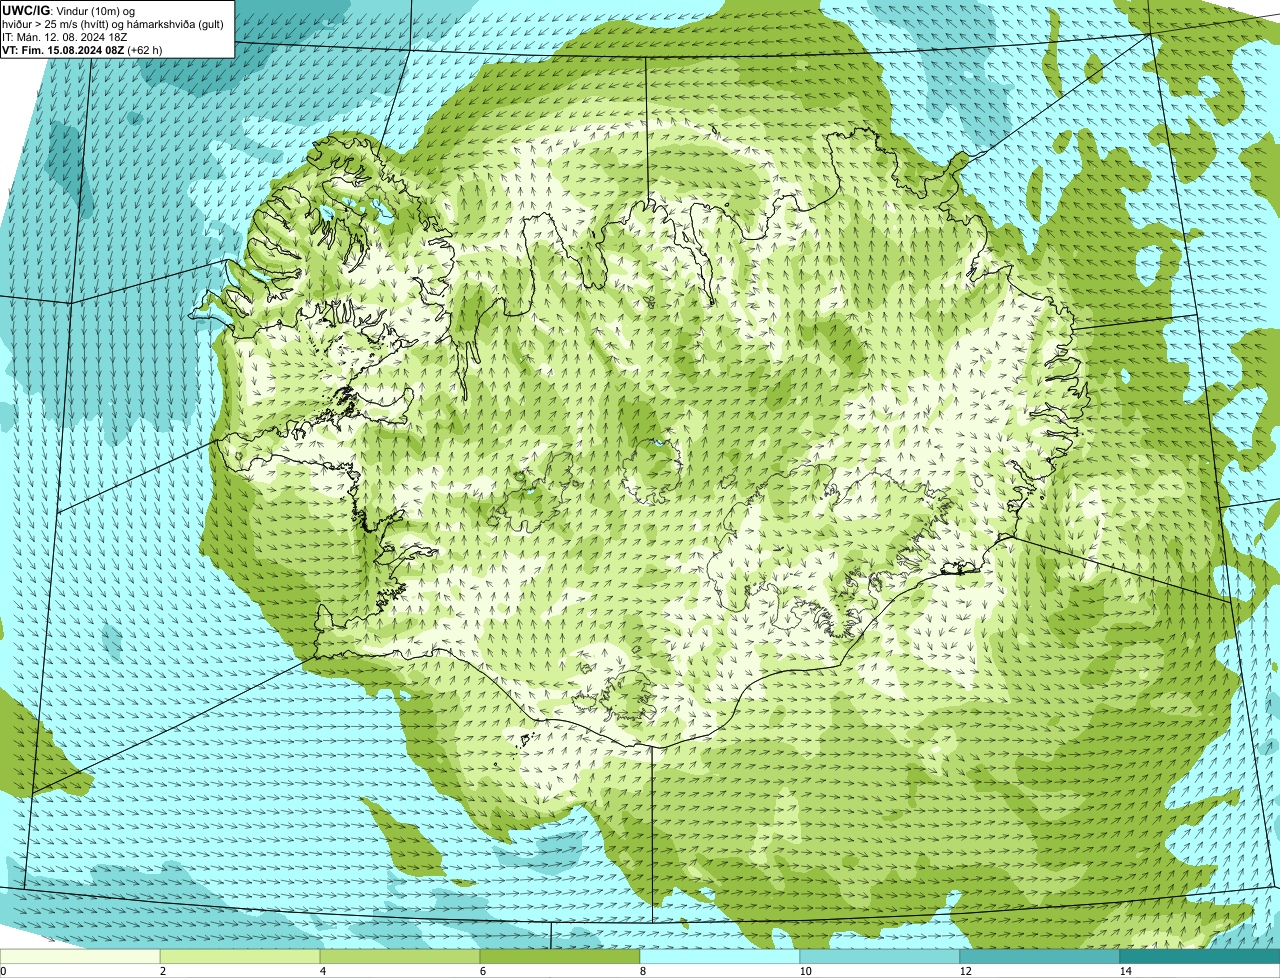This screenshot has height=978, width=1280.
Task: Click the pale cyan 8–10 m/s legend swatch
Action: point(720,957)
